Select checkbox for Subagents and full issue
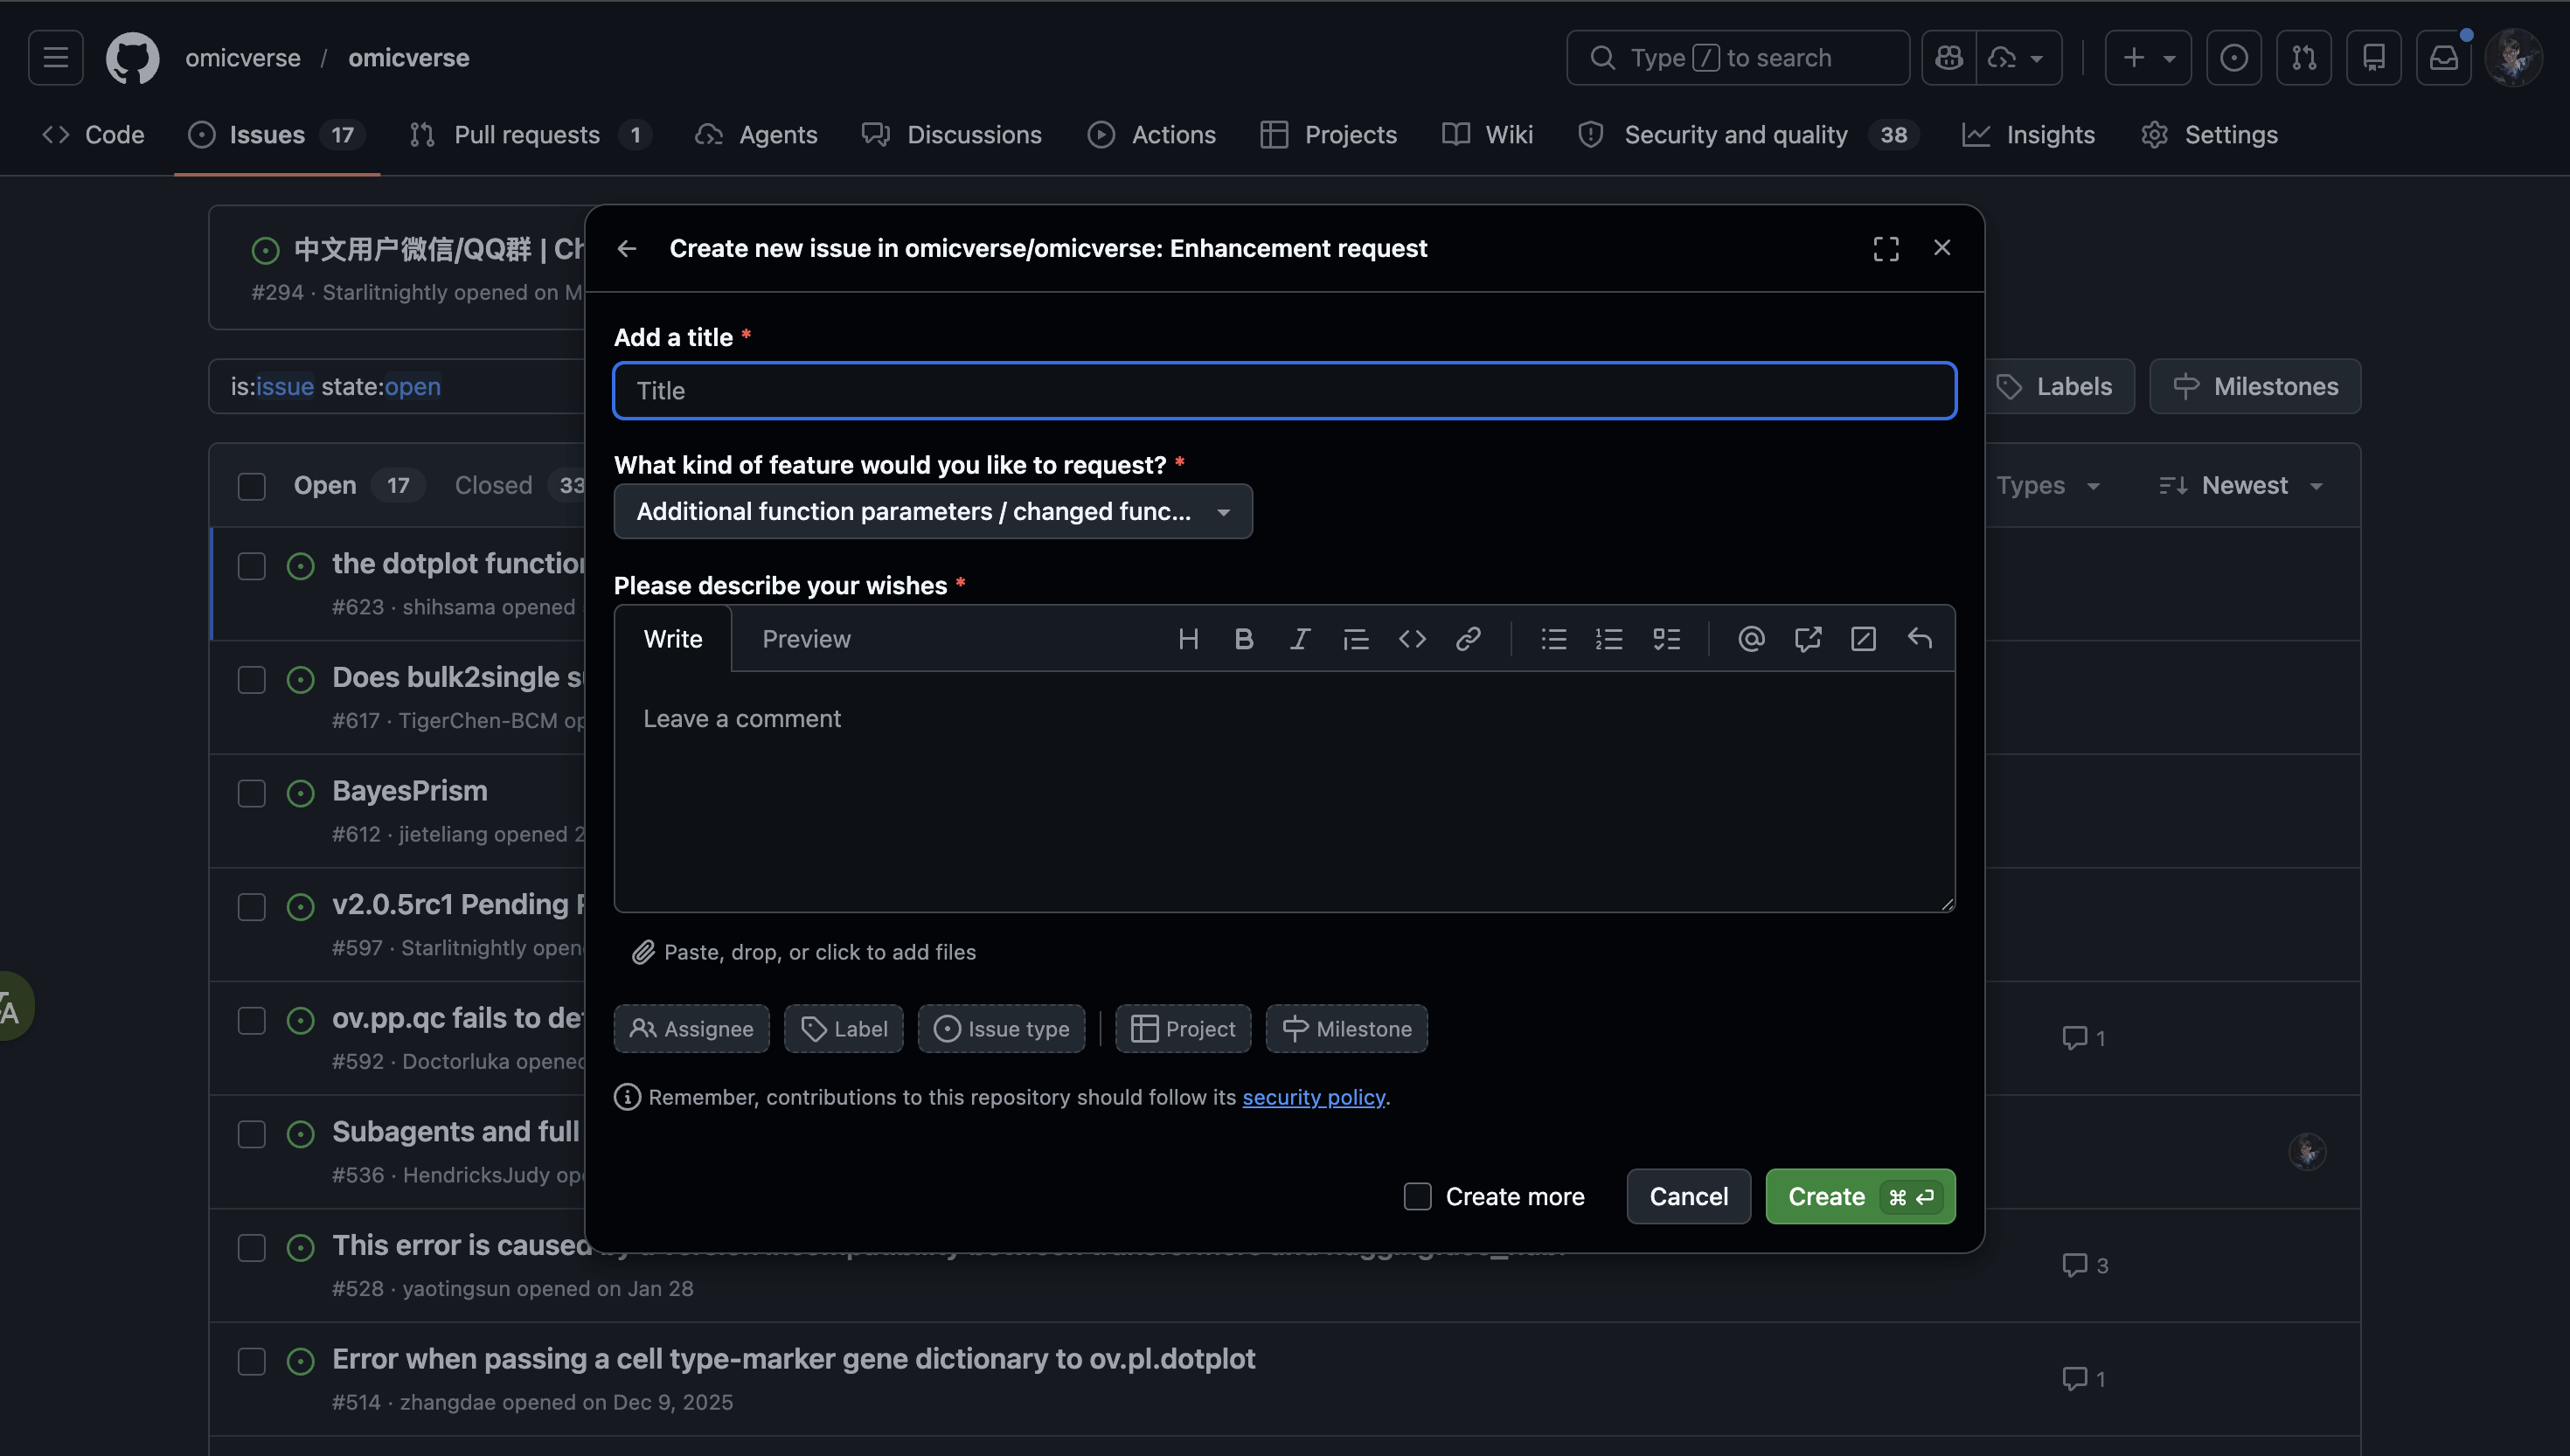This screenshot has width=2570, height=1456. tap(251, 1134)
